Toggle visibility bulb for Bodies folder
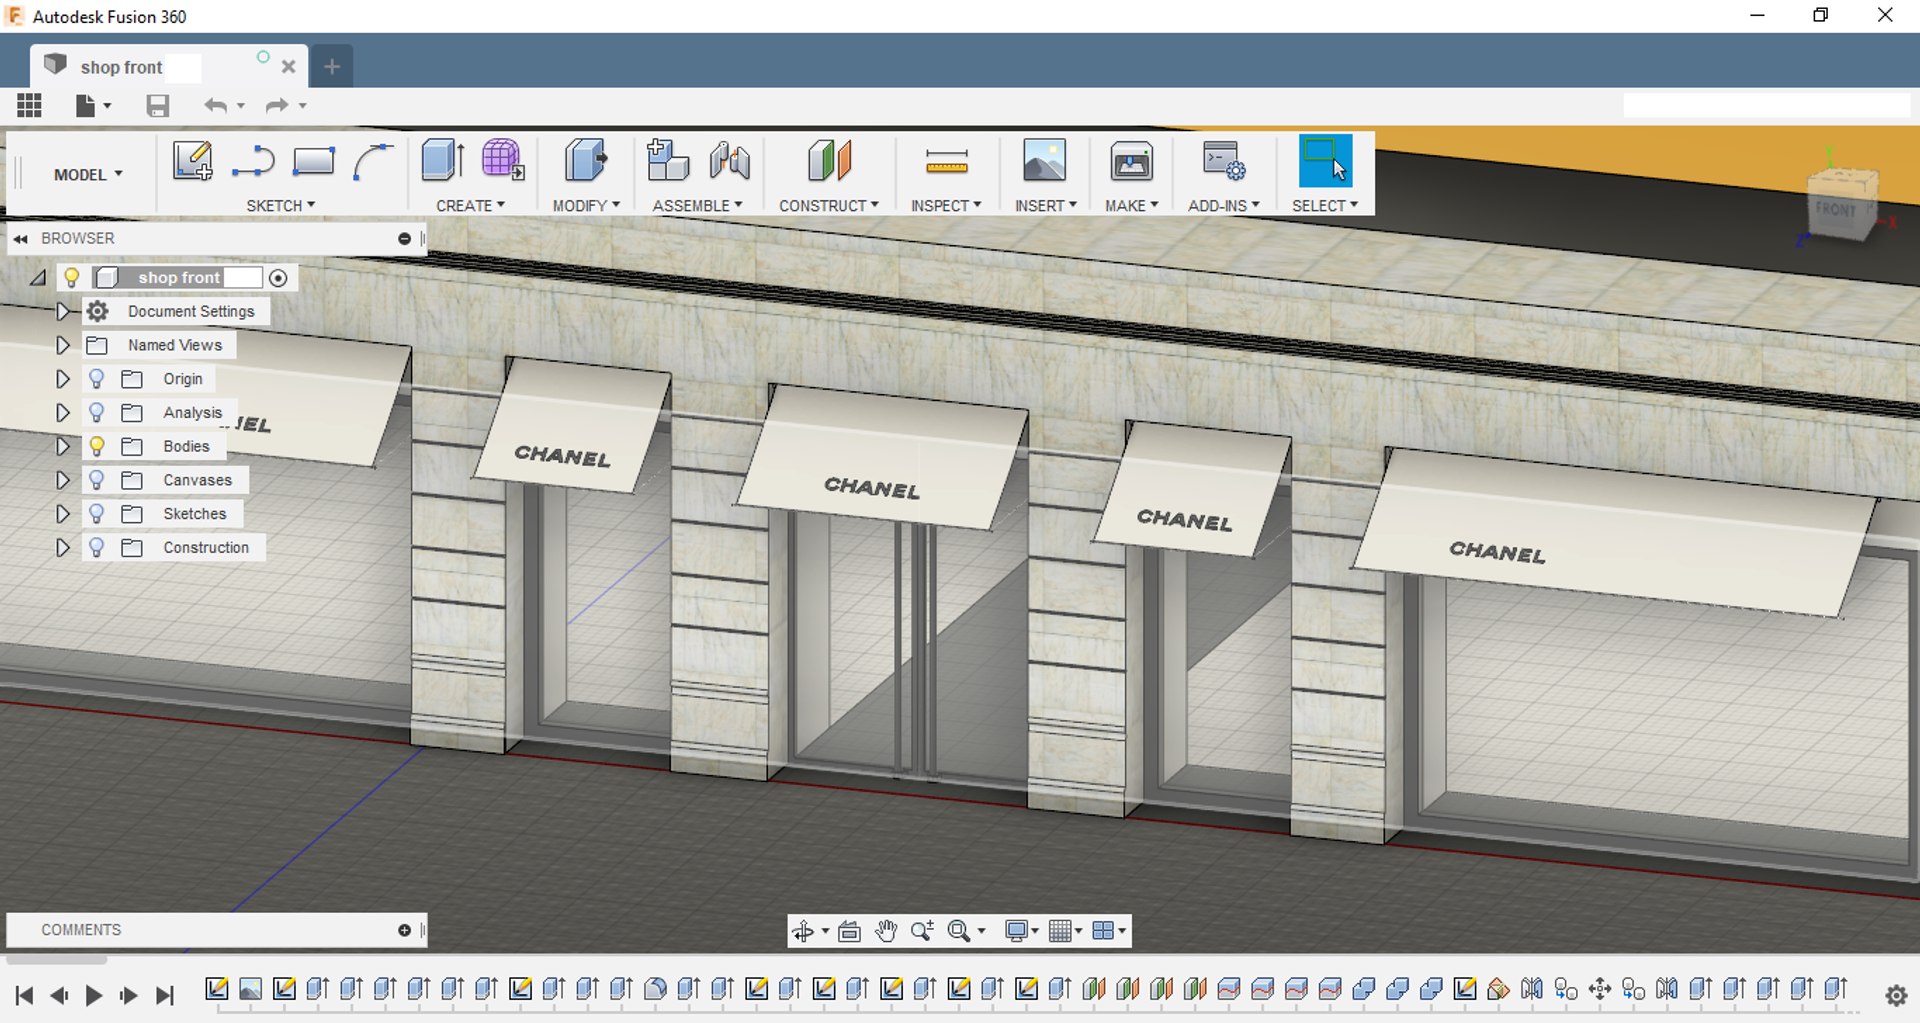Screen dimensions: 1920x1023 (x=96, y=446)
